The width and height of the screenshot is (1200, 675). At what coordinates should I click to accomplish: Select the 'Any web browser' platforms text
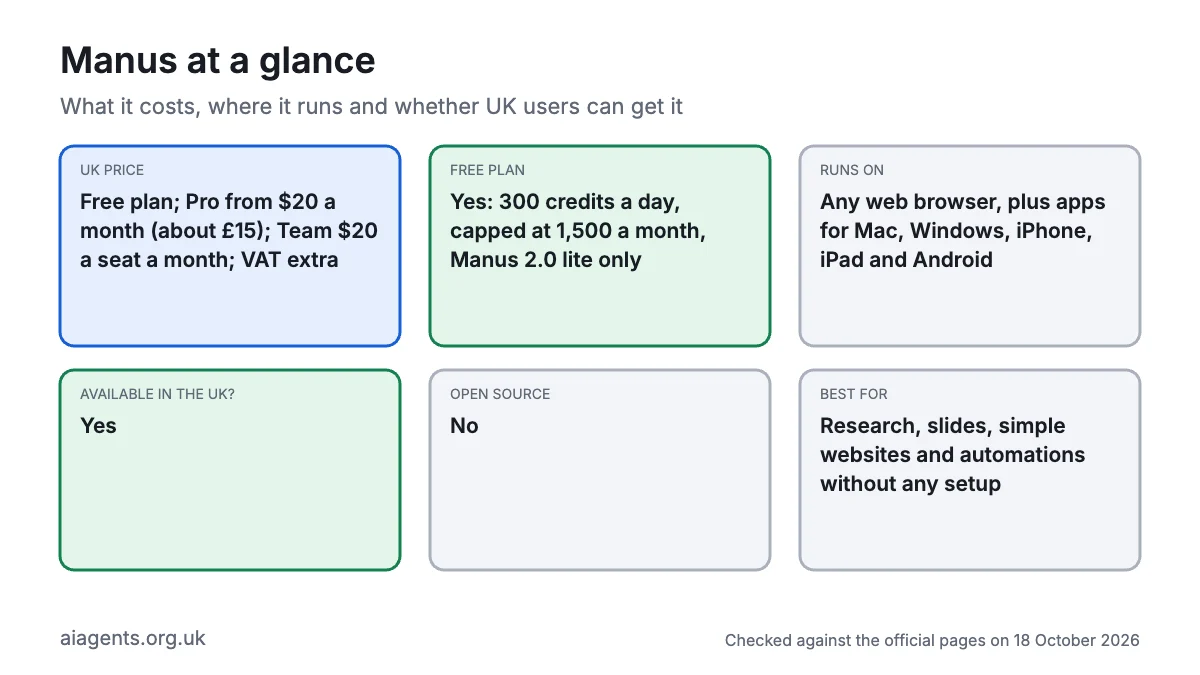pos(963,231)
